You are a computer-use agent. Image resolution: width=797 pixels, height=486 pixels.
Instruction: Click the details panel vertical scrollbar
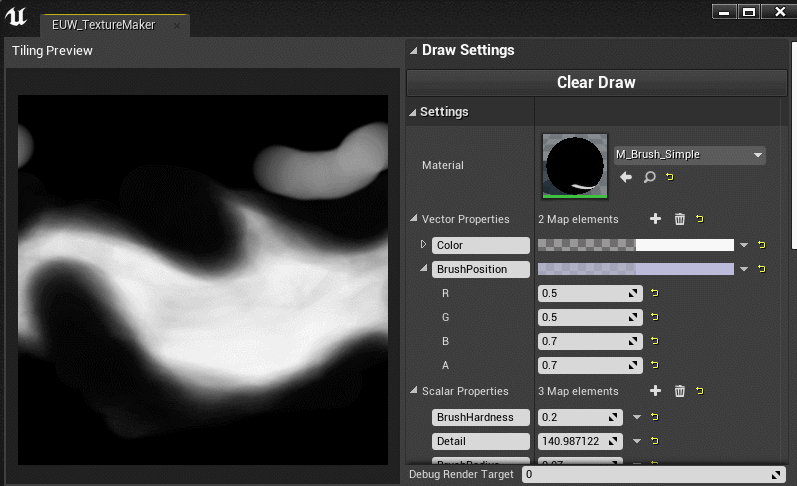click(x=793, y=146)
